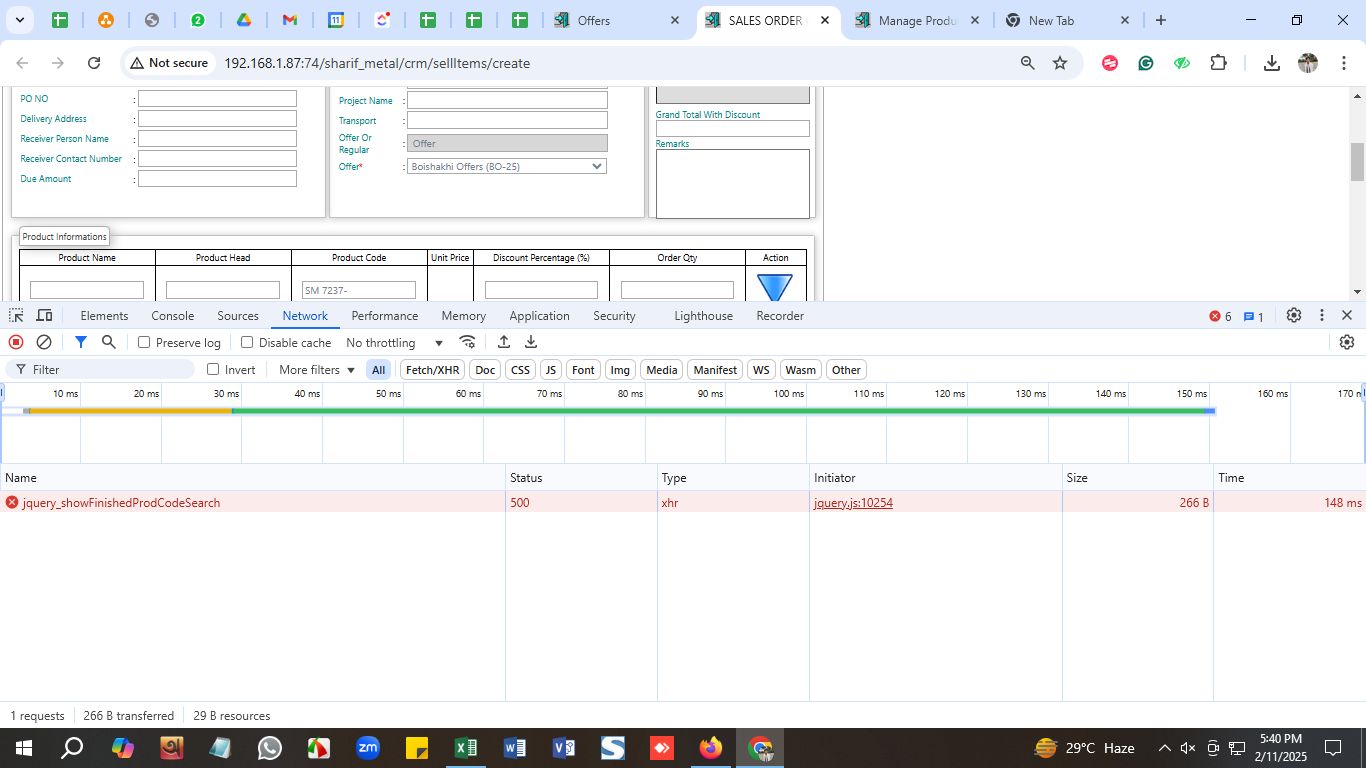The height and width of the screenshot is (768, 1366).
Task: Open the No throttling dropdown
Action: click(394, 343)
